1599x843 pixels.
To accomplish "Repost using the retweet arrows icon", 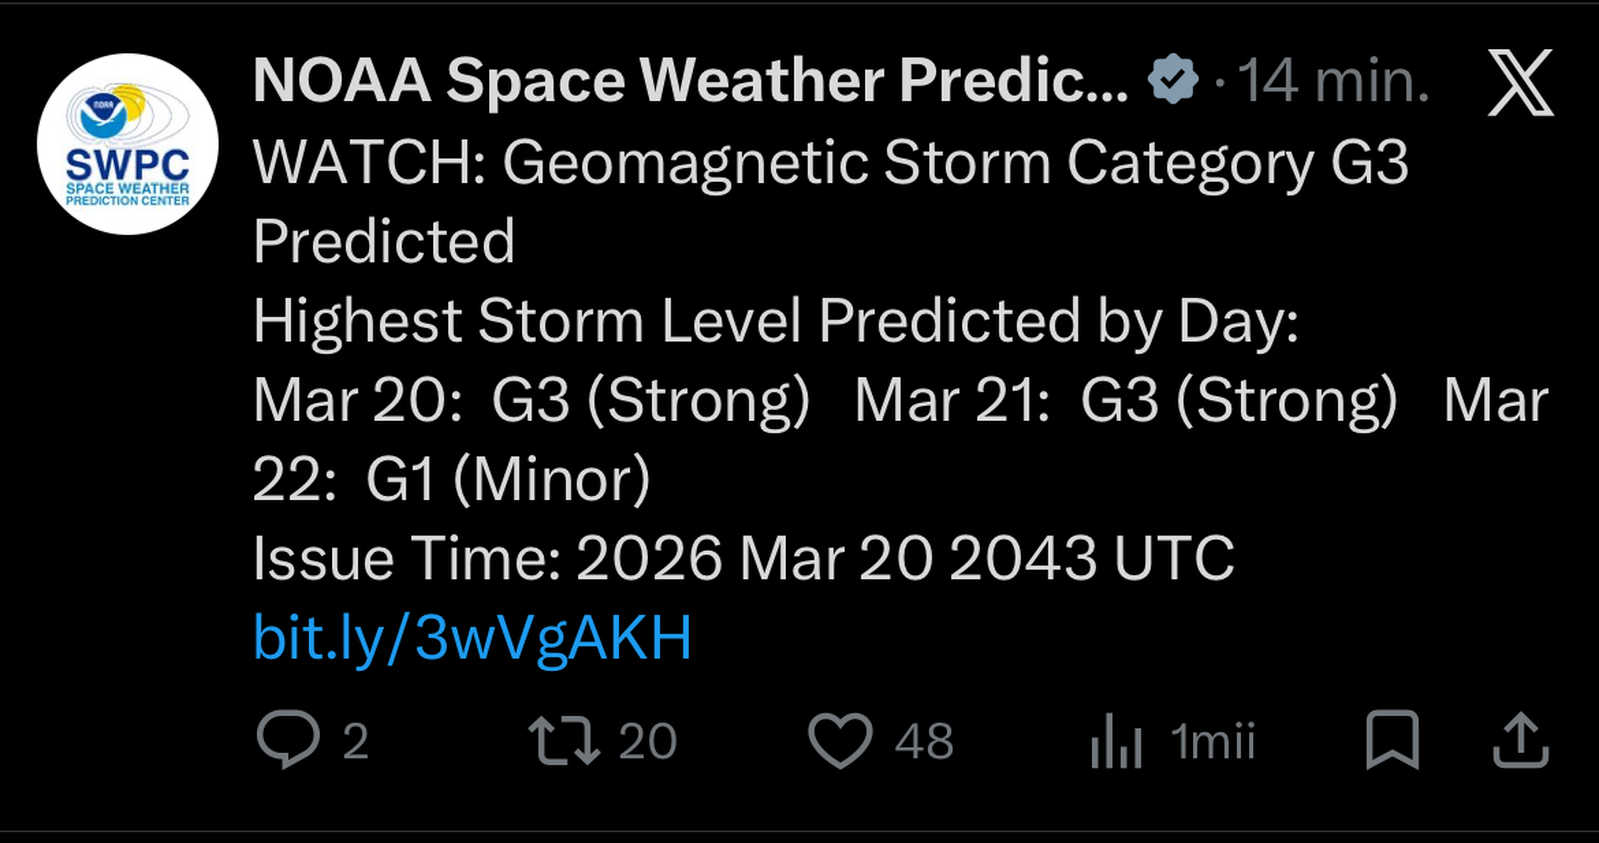I will pos(564,740).
